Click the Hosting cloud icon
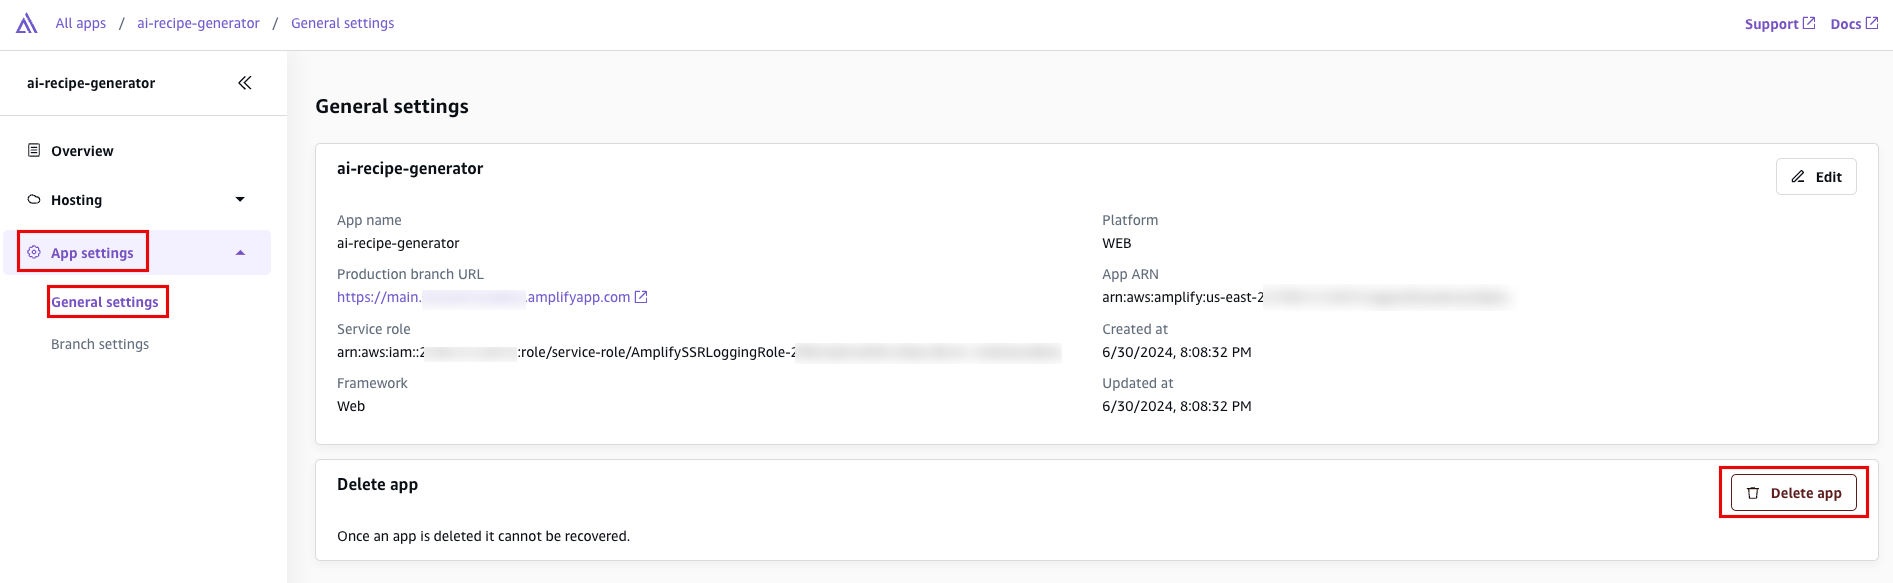Image resolution: width=1893 pixels, height=583 pixels. point(34,199)
